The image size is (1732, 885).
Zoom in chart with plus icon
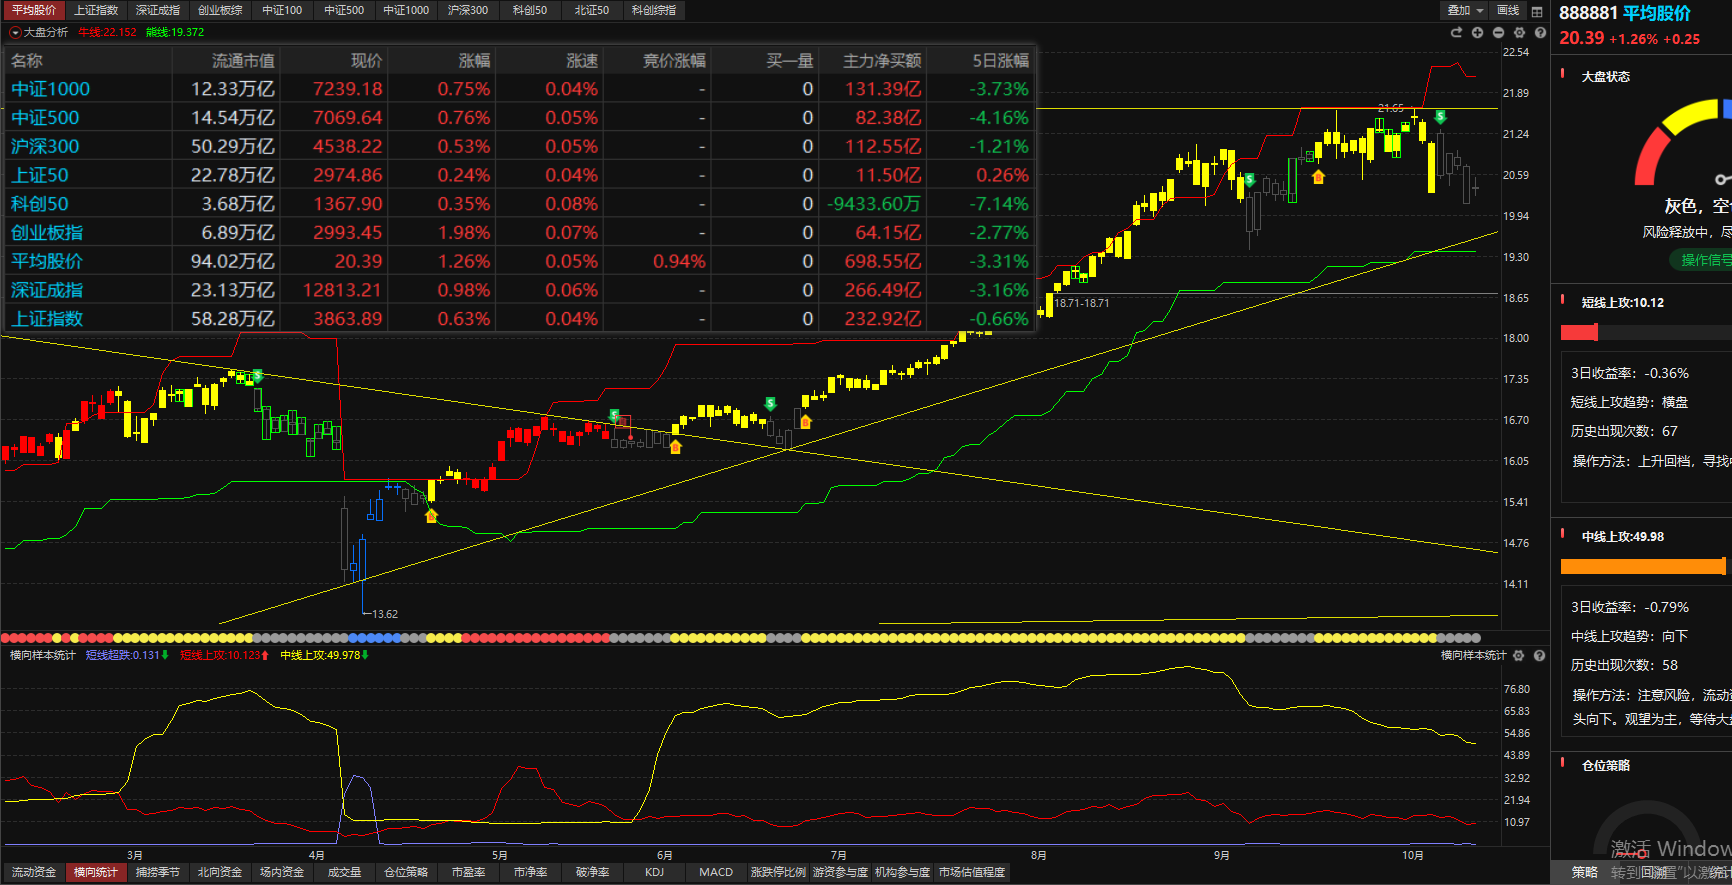pyautogui.click(x=1477, y=33)
